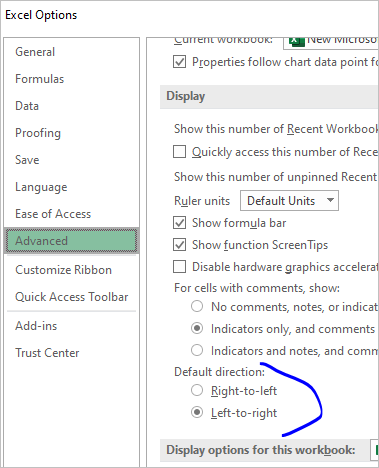Open Ease of Access settings

click(x=53, y=214)
